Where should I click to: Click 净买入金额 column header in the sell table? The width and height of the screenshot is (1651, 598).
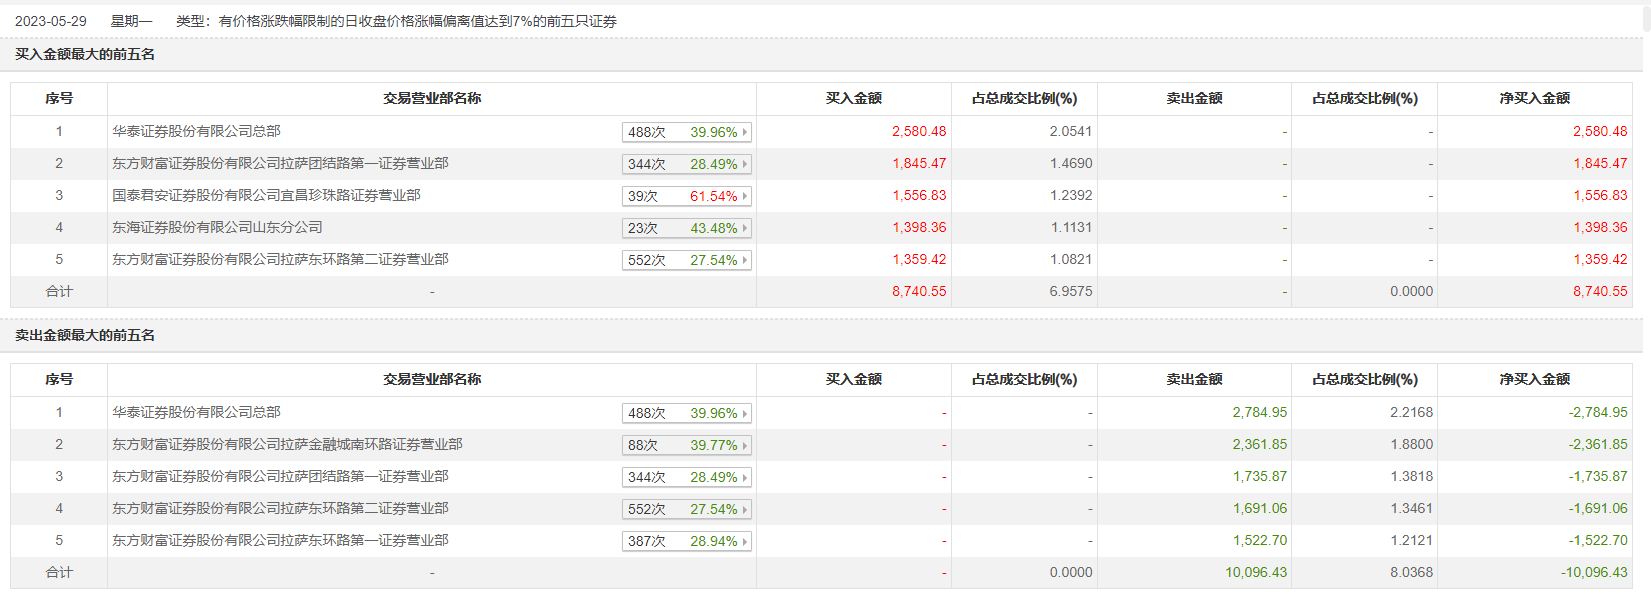click(1534, 379)
